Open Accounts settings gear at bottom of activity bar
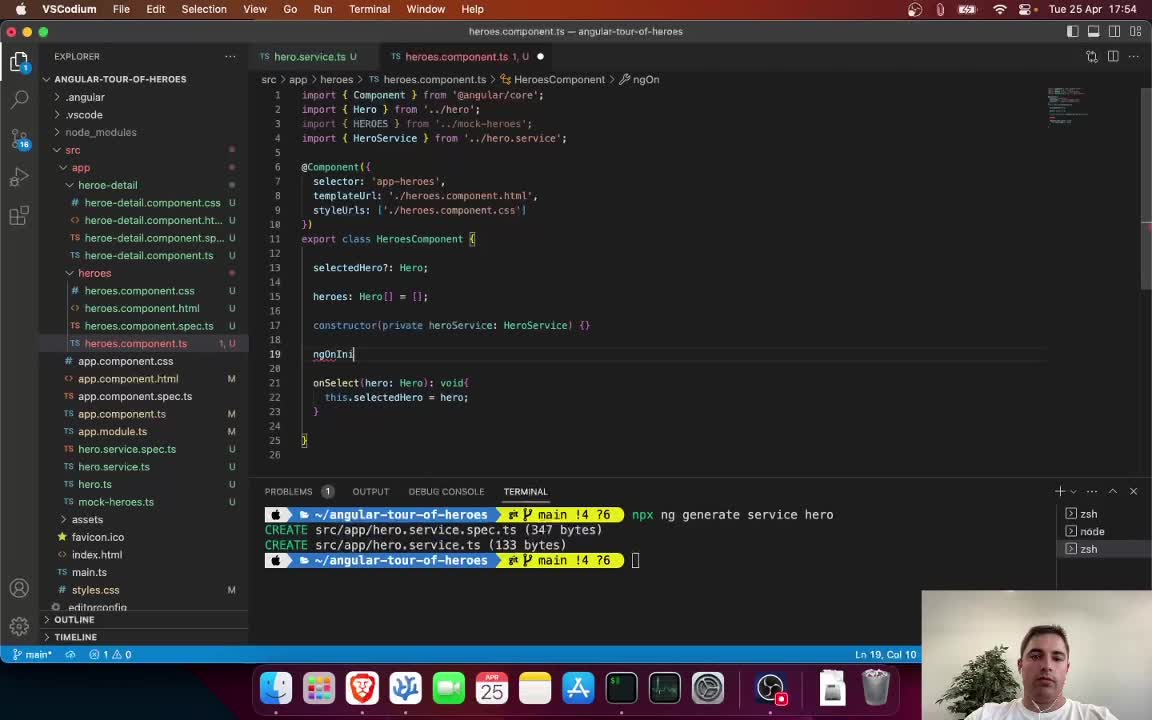1152x720 pixels. pyautogui.click(x=19, y=625)
